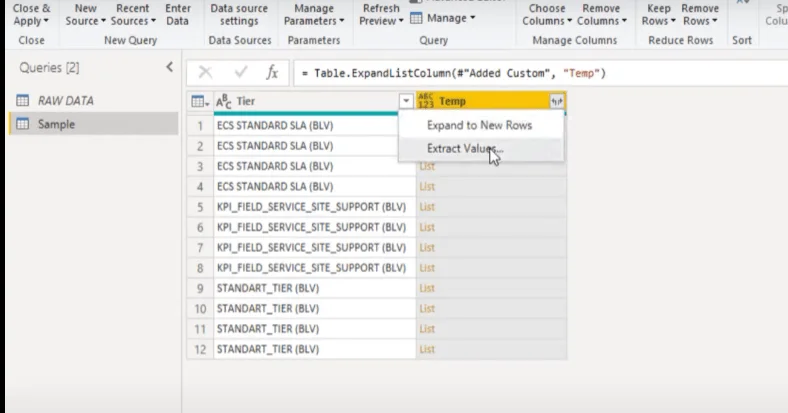Click the RAW DATA table icon
Image resolution: width=788 pixels, height=413 pixels.
(23, 100)
